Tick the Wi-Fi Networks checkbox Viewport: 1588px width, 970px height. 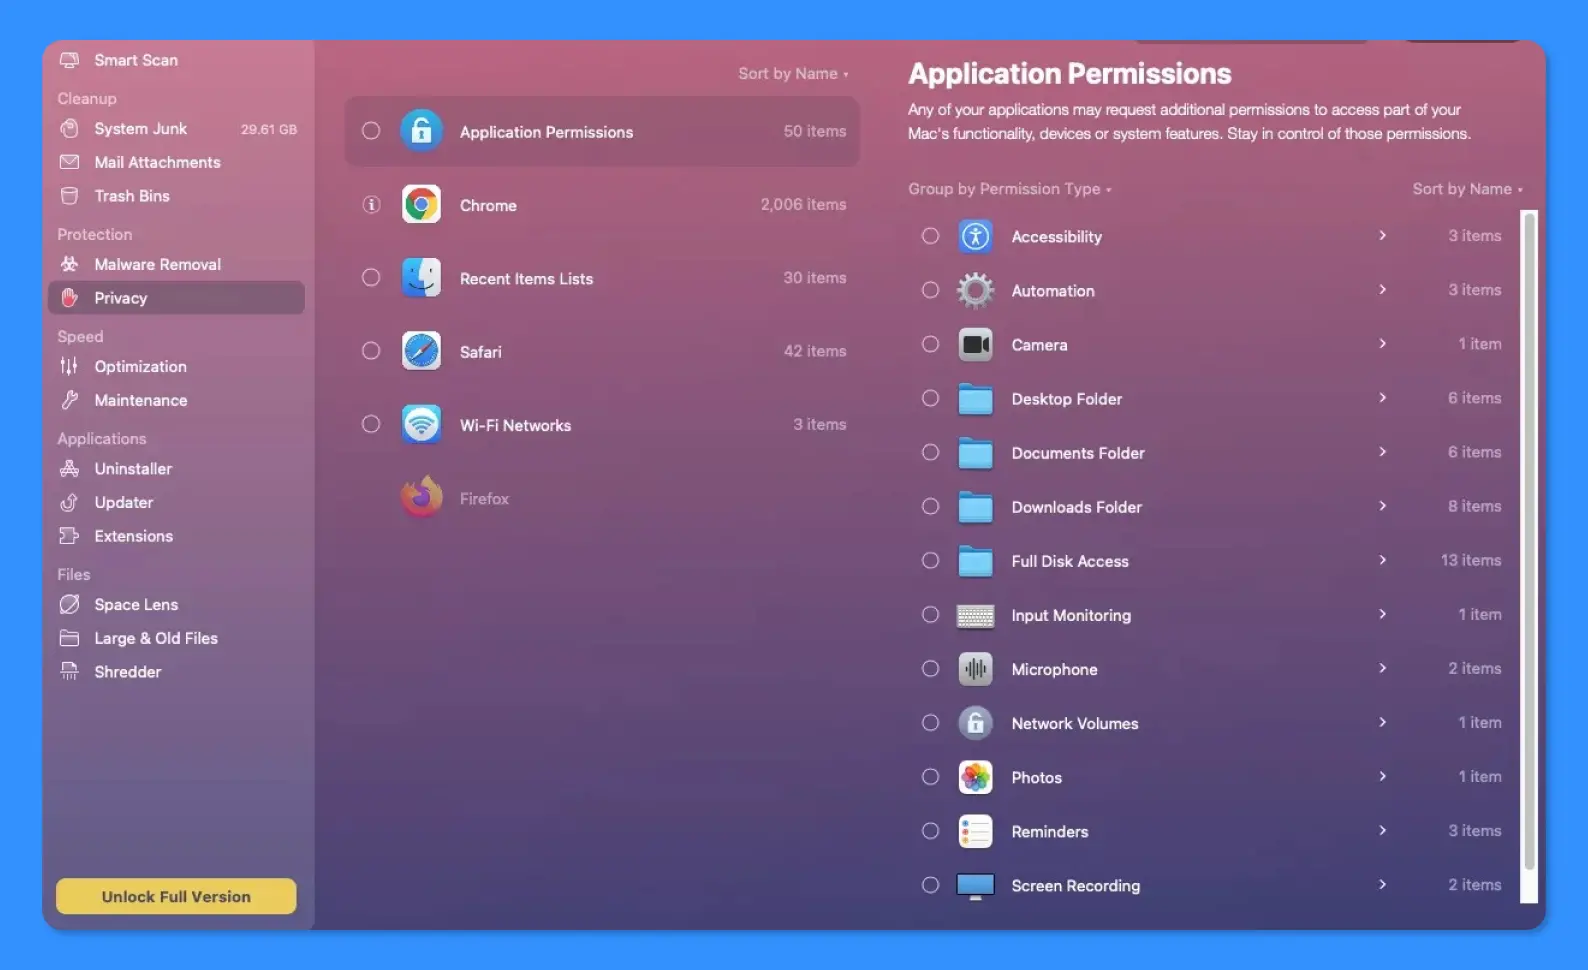371,424
